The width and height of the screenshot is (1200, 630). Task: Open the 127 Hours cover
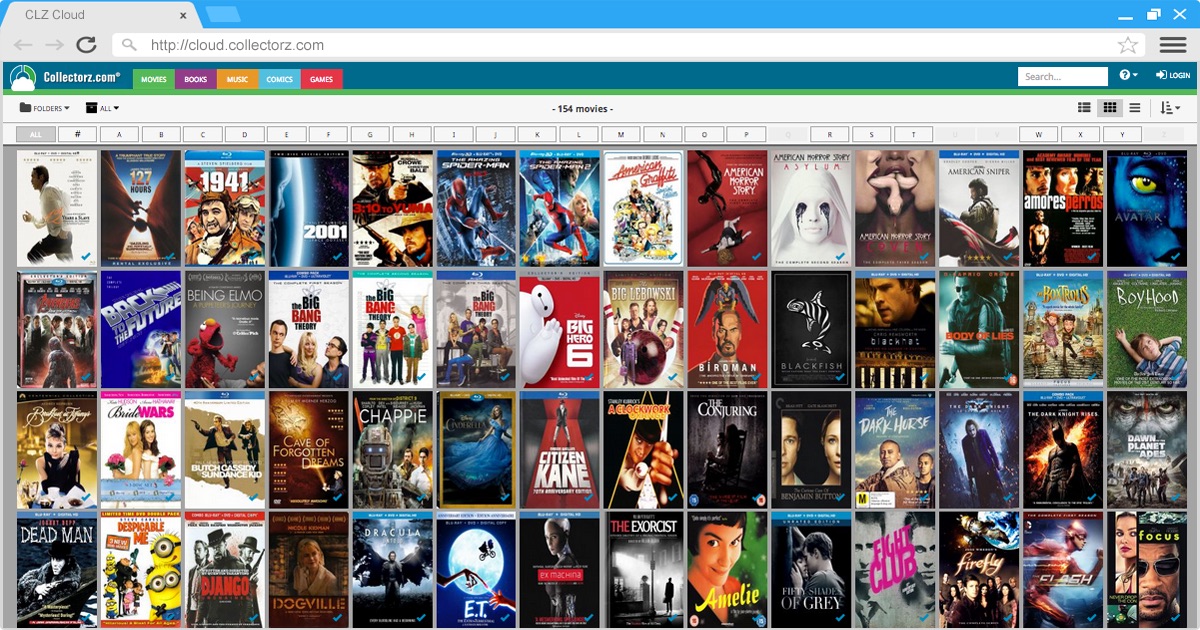(x=141, y=208)
